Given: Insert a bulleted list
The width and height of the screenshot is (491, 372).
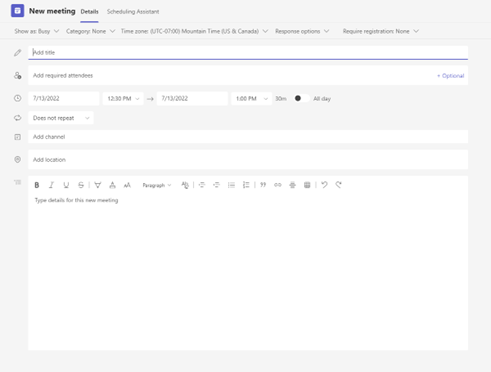Looking at the screenshot, I should [231, 185].
